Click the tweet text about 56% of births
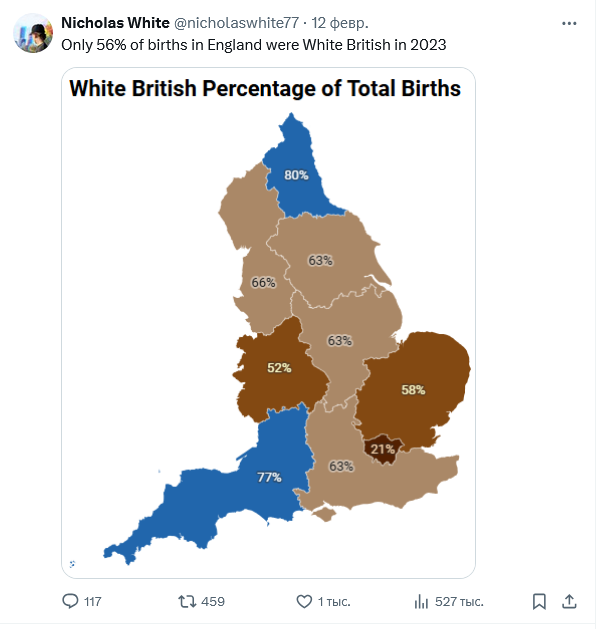597x629 pixels. tap(254, 45)
